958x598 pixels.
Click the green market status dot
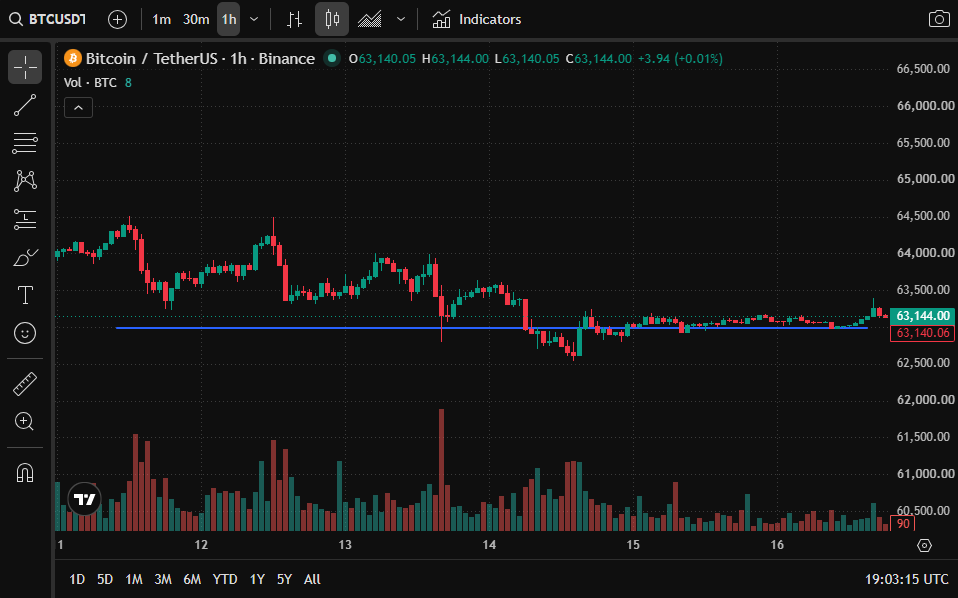332,59
